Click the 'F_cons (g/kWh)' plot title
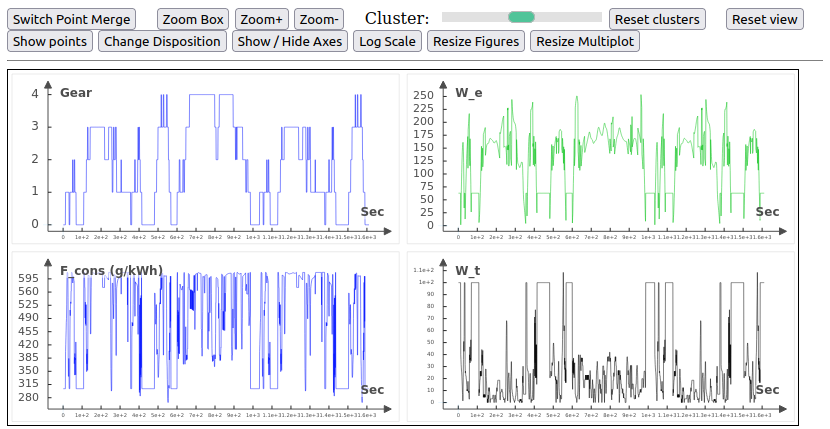Viewport: 830px width, 429px height. pyautogui.click(x=111, y=271)
